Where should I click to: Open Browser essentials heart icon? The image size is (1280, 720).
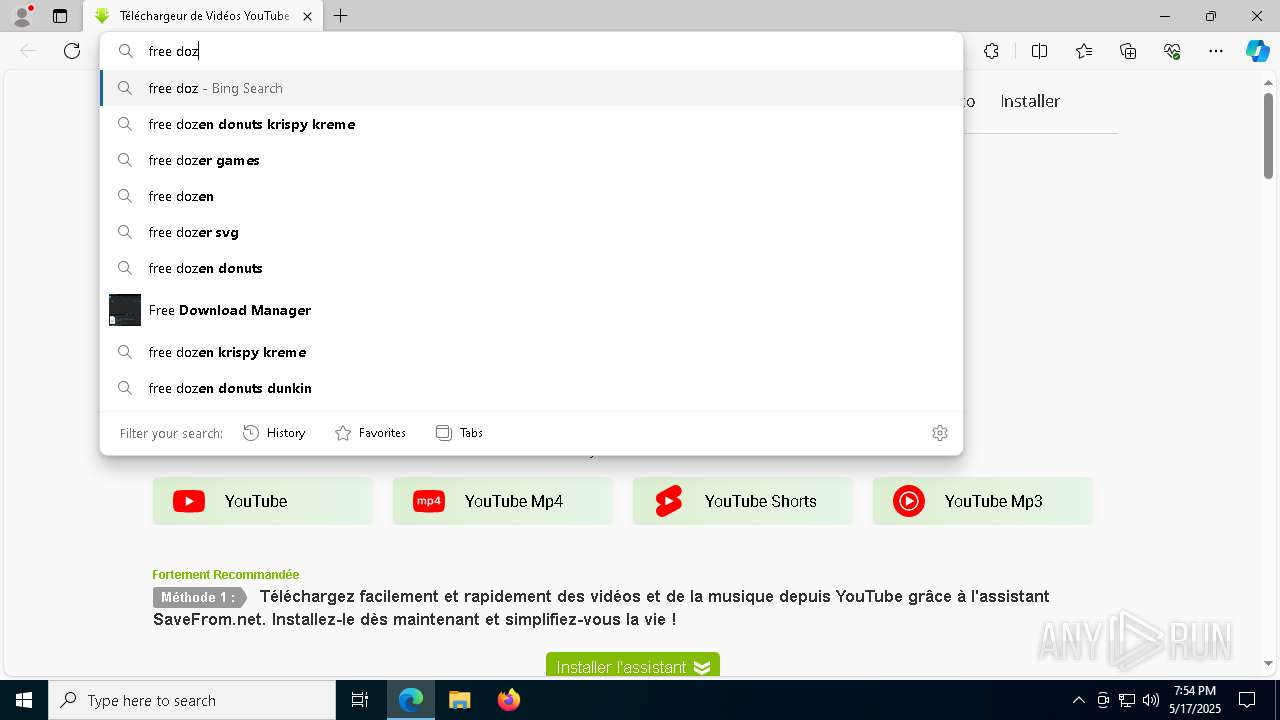click(x=1172, y=51)
